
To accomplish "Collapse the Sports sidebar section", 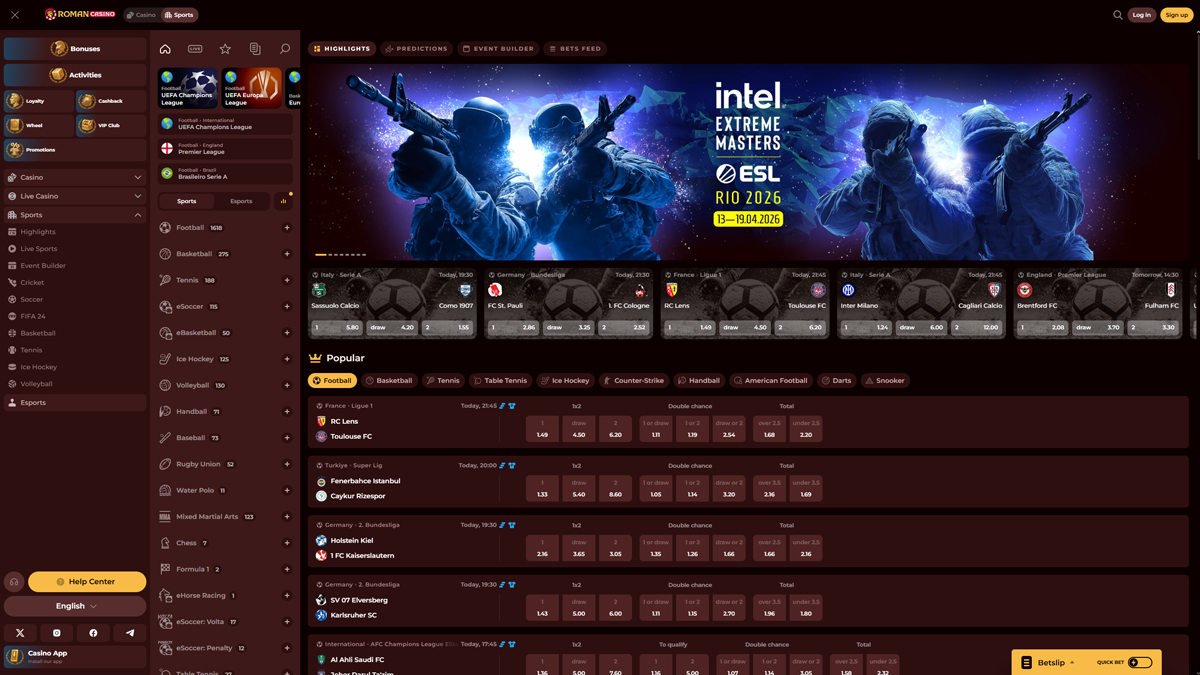I will [75, 215].
